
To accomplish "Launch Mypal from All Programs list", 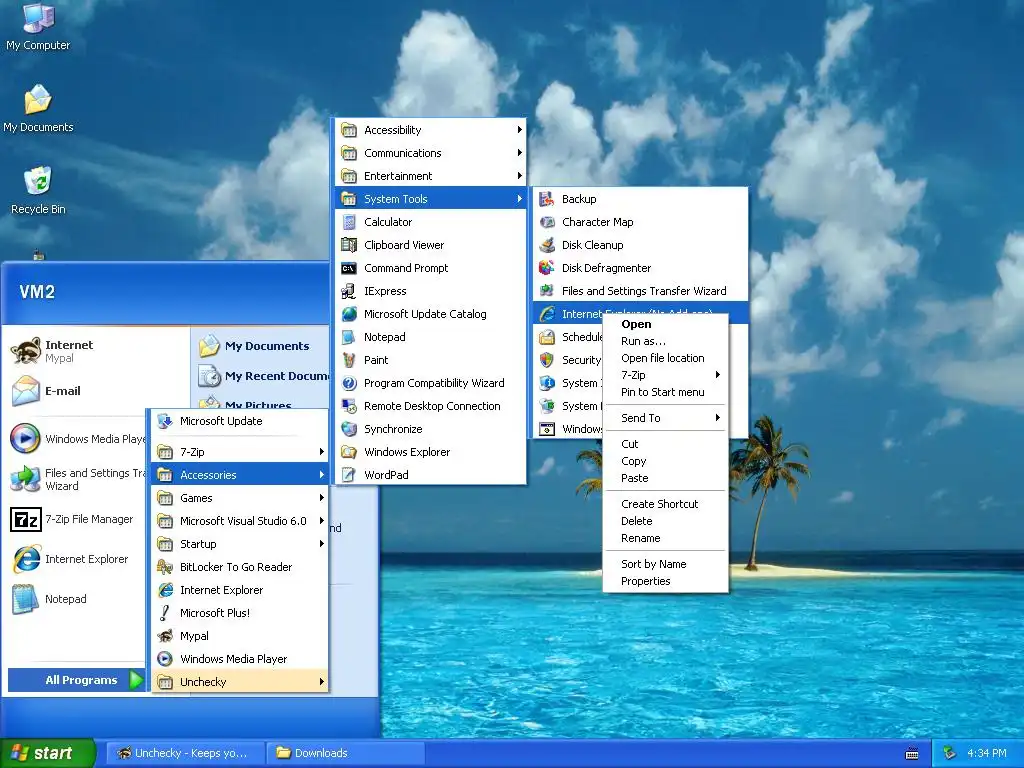I will coord(239,636).
